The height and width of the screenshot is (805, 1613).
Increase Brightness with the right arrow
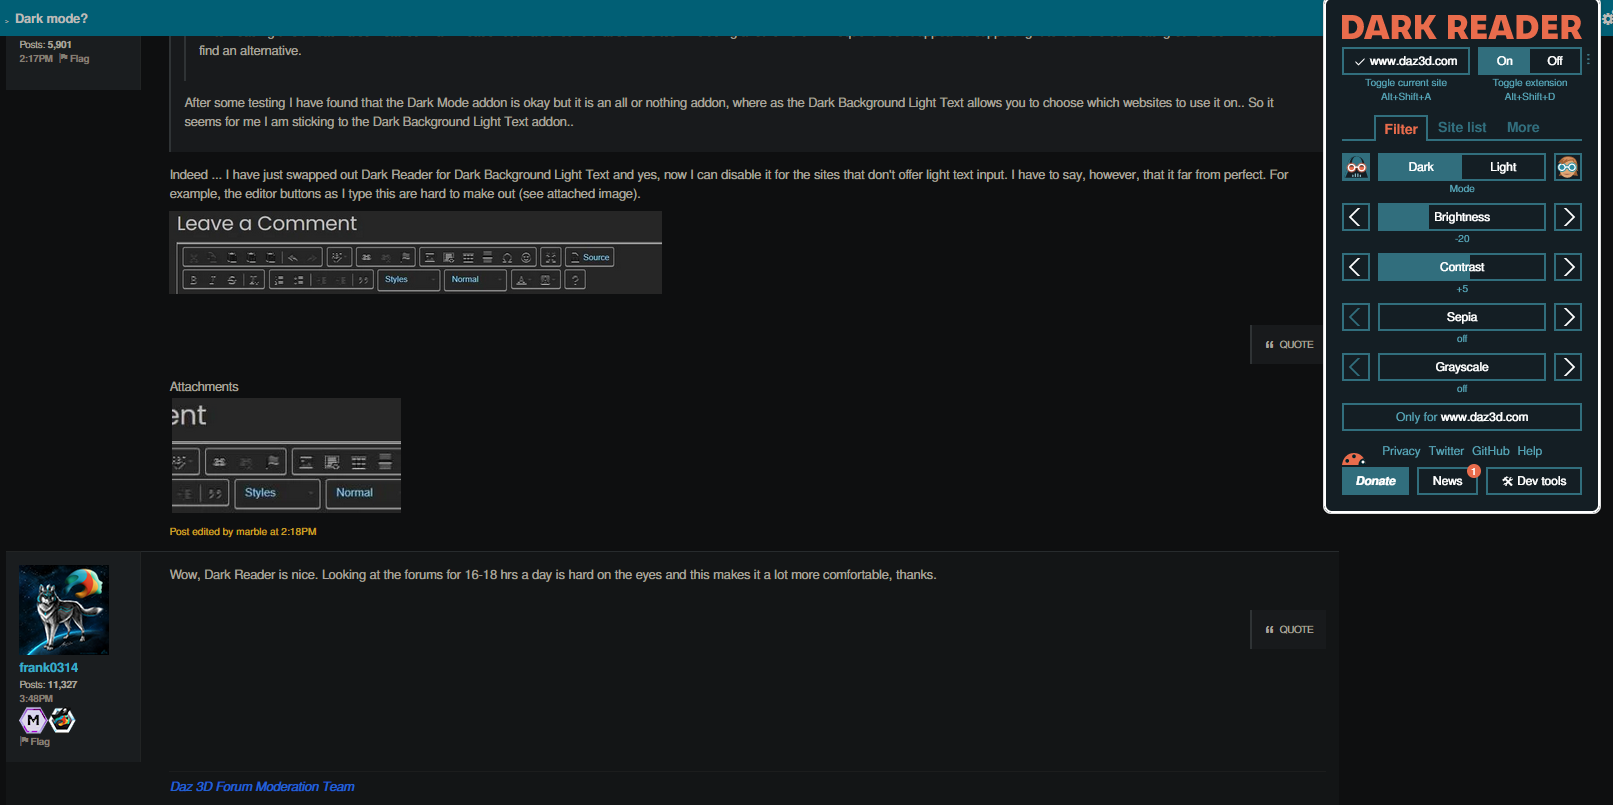[1568, 217]
